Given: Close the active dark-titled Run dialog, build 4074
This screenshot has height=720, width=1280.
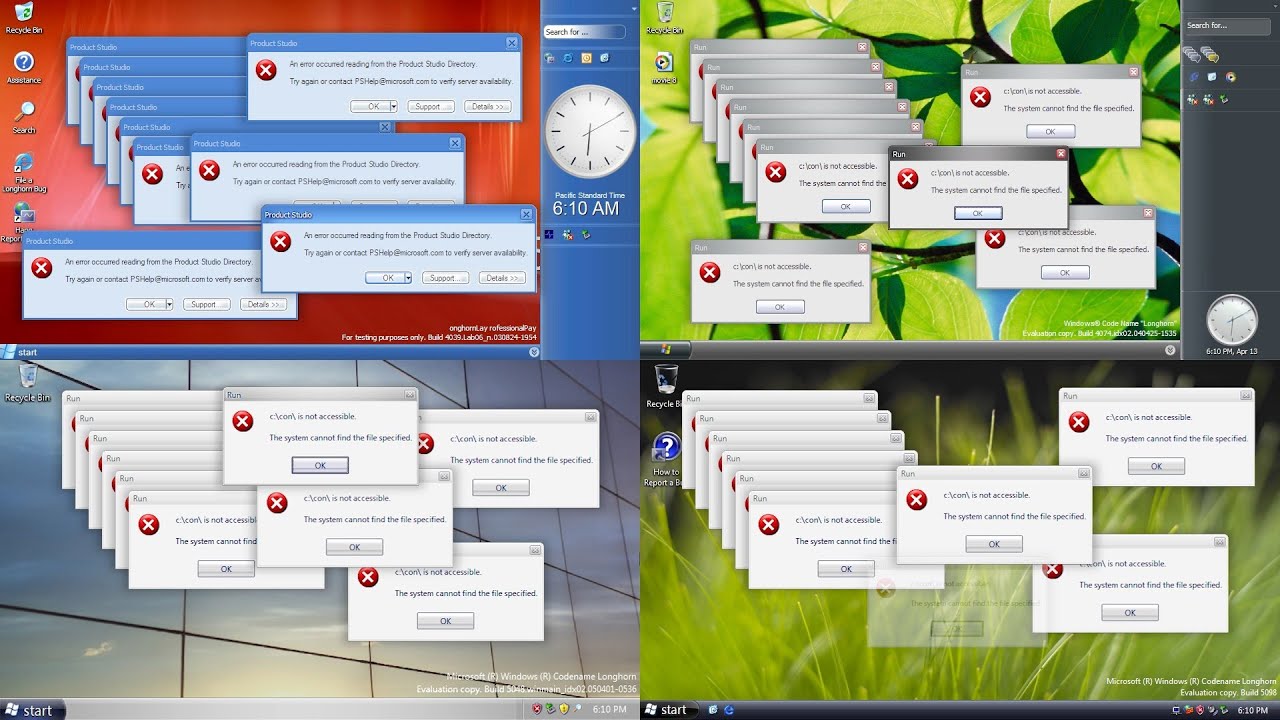Looking at the screenshot, I should pyautogui.click(x=1061, y=154).
